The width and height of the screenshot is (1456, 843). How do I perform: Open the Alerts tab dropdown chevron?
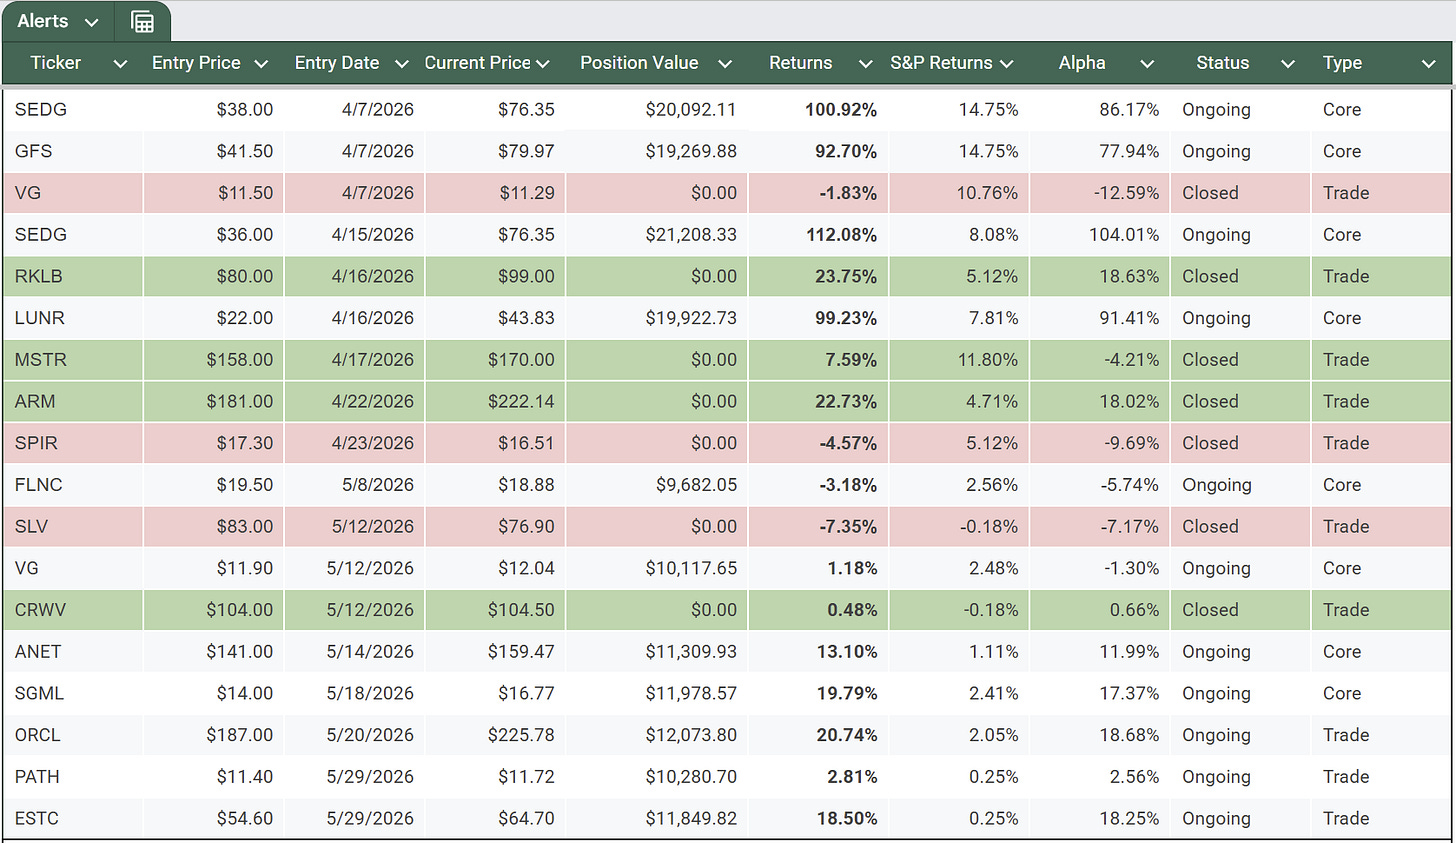pyautogui.click(x=92, y=22)
